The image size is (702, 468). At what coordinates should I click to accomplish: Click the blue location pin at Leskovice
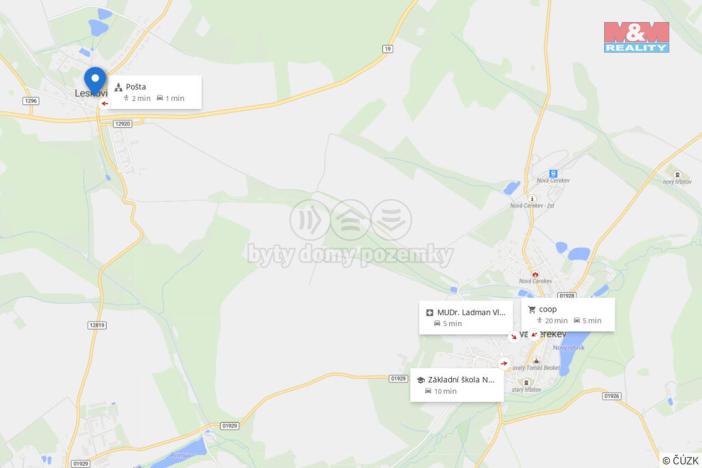pyautogui.click(x=95, y=81)
